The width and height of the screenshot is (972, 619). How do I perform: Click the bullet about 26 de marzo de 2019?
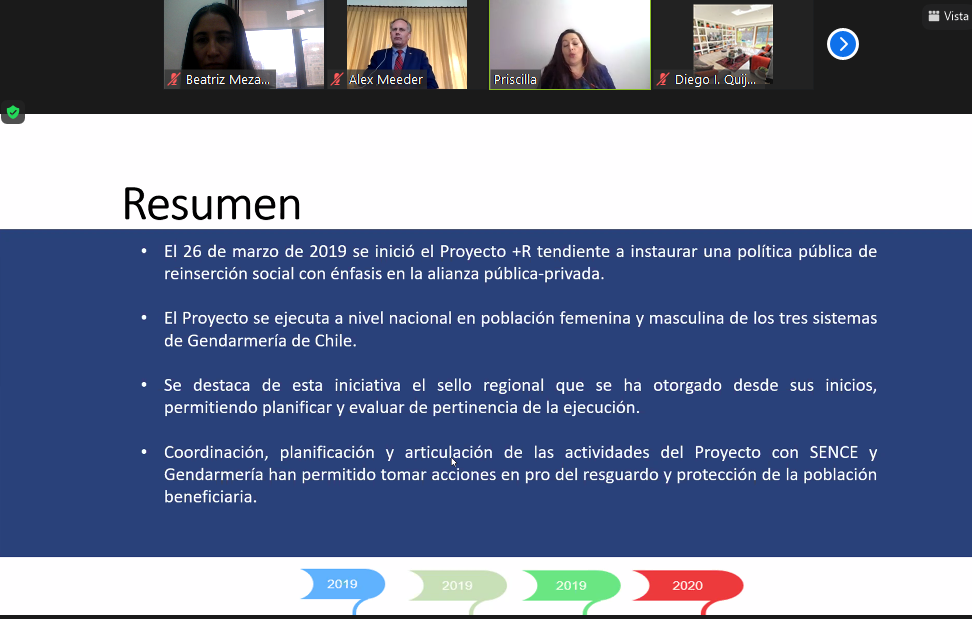click(x=520, y=262)
